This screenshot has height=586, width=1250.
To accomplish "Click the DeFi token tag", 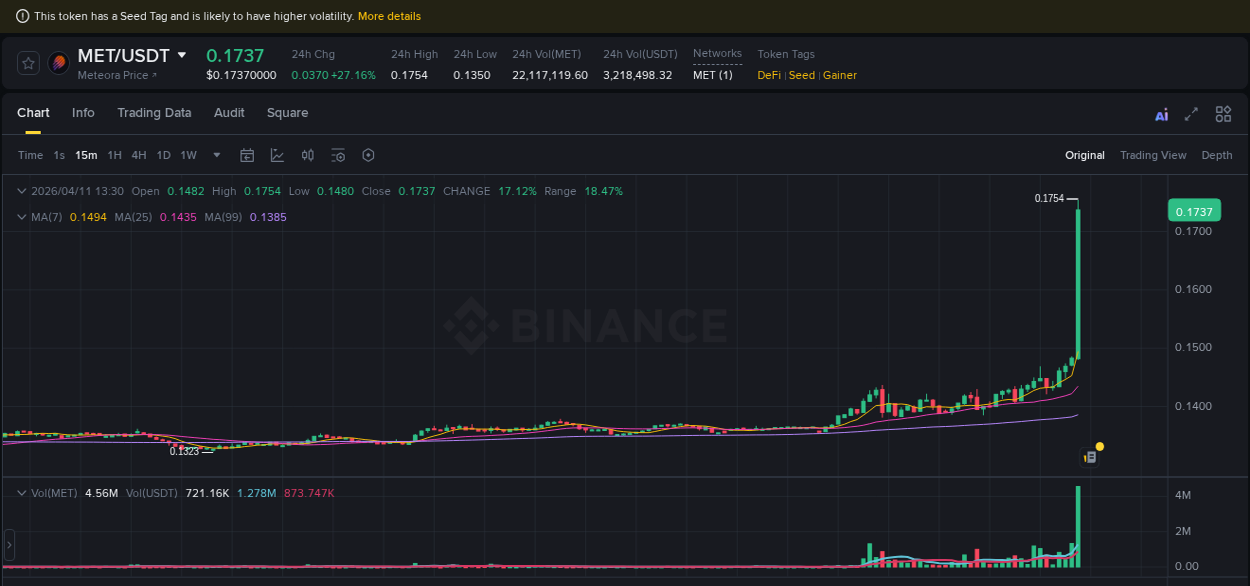I will pyautogui.click(x=769, y=75).
